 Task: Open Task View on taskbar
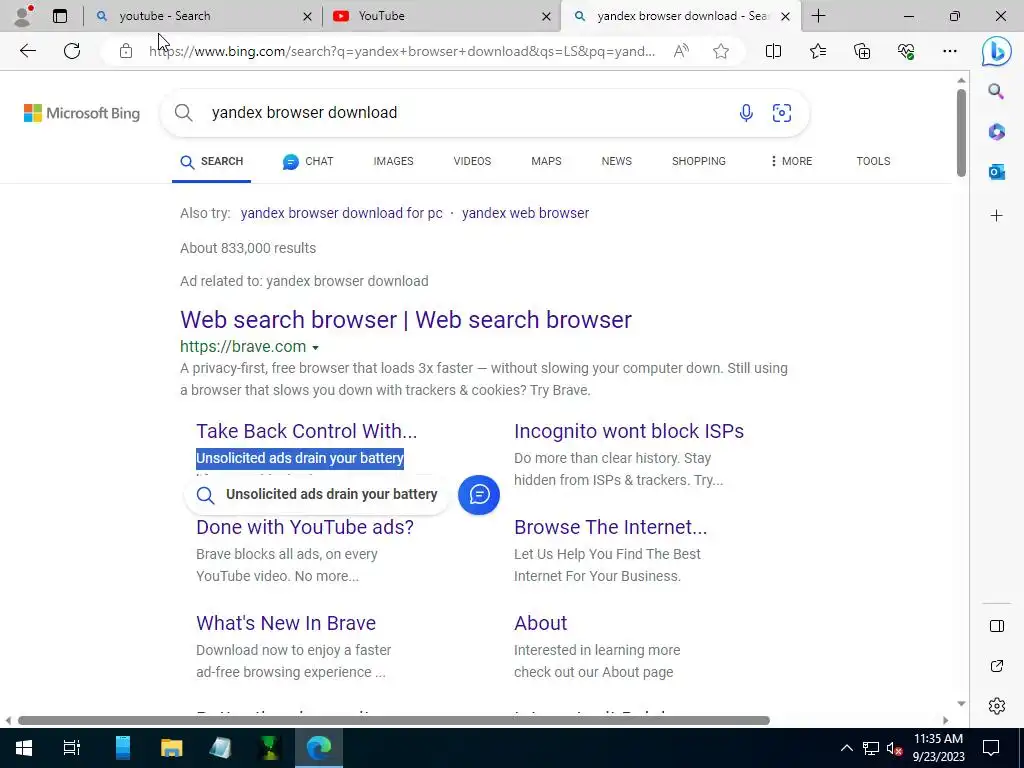71,748
